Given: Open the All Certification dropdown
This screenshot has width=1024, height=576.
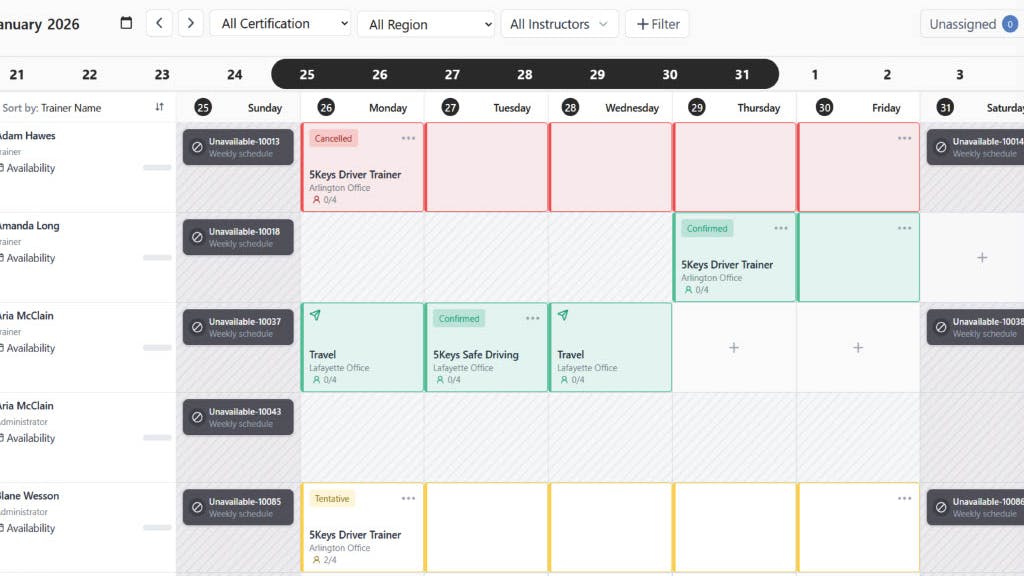Looking at the screenshot, I should pos(279,23).
